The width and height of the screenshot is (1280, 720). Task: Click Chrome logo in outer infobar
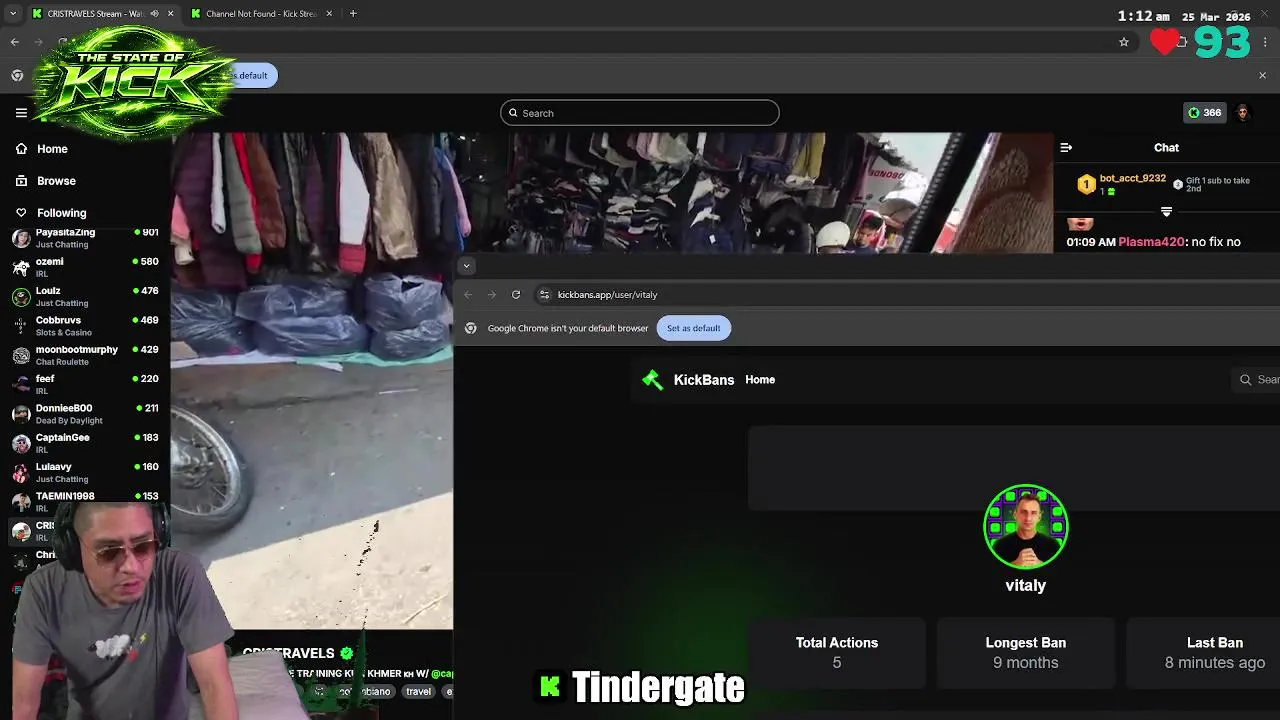17,75
